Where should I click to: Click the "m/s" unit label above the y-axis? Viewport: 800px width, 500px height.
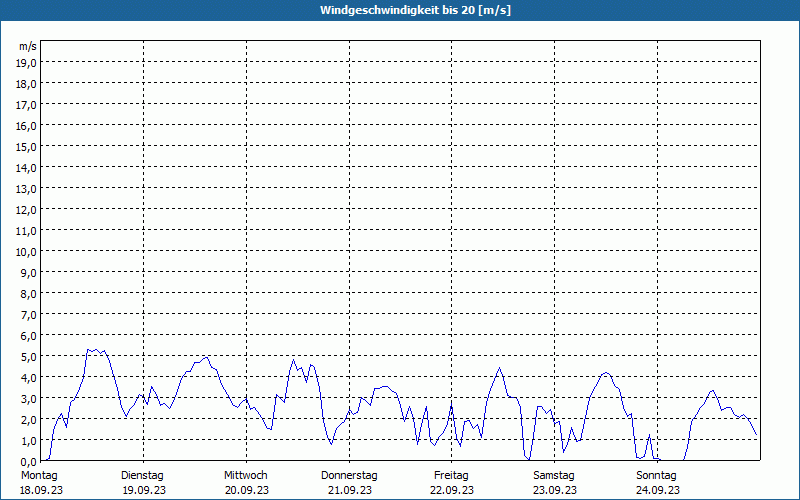pyautogui.click(x=28, y=46)
